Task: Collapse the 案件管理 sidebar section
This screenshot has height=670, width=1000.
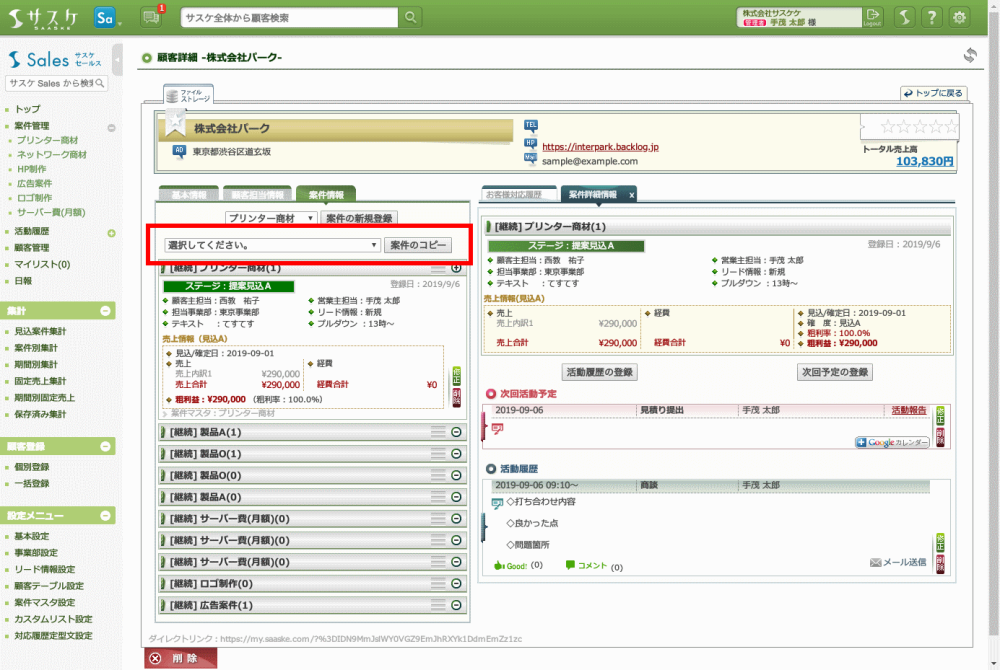Action: pyautogui.click(x=111, y=127)
